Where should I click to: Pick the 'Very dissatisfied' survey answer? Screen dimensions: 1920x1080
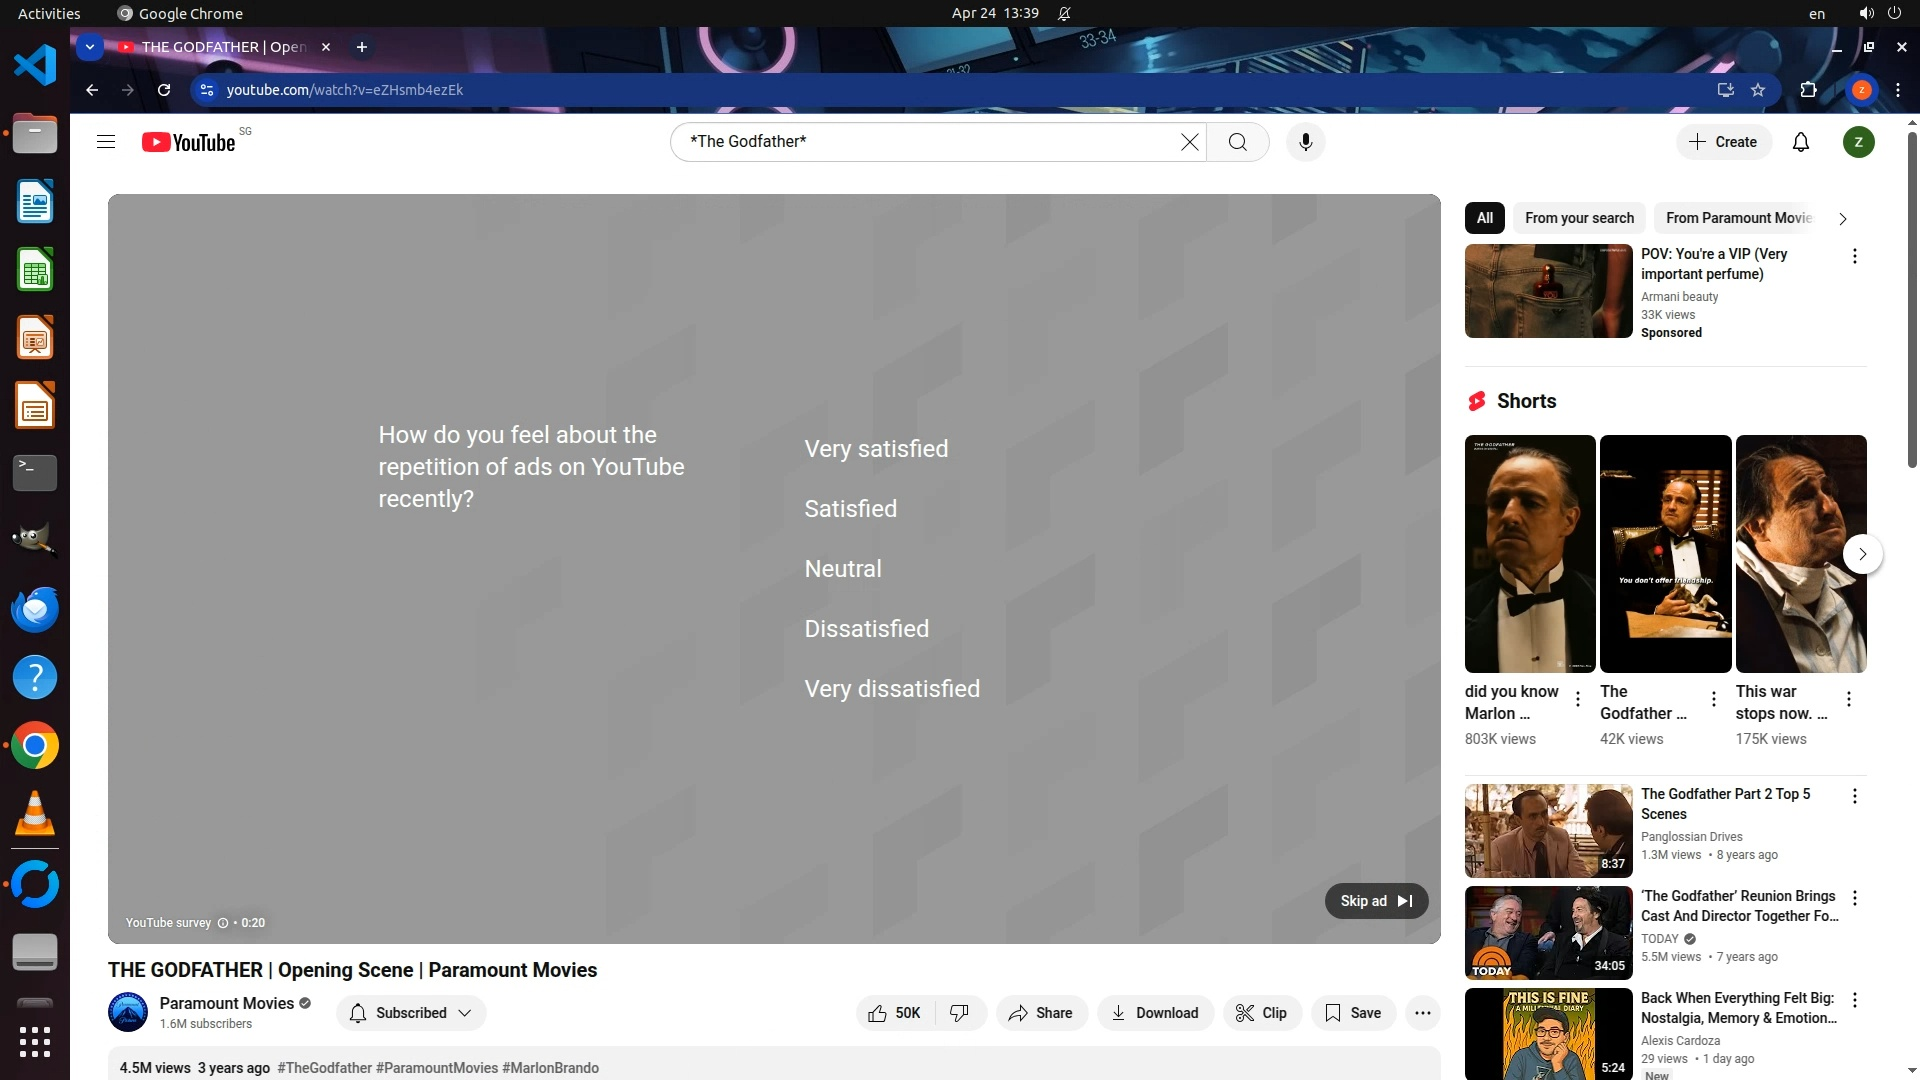(892, 689)
